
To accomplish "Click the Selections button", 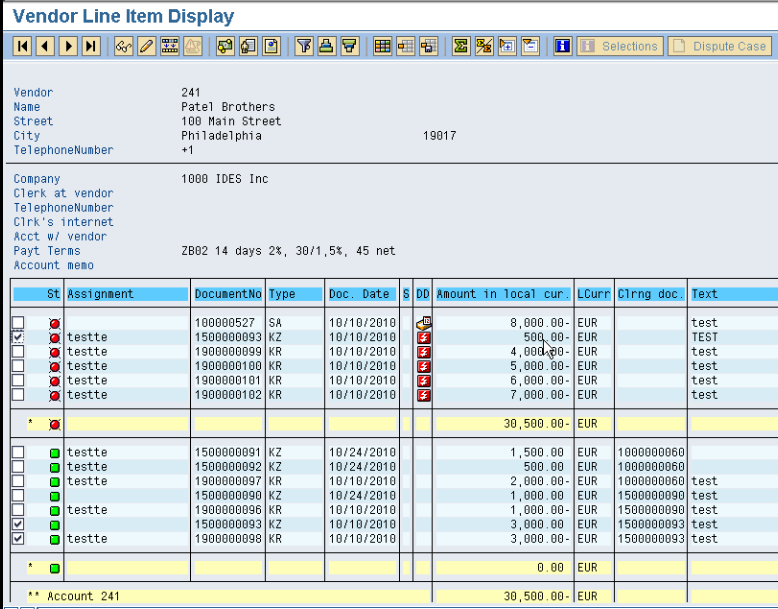I will (x=620, y=46).
